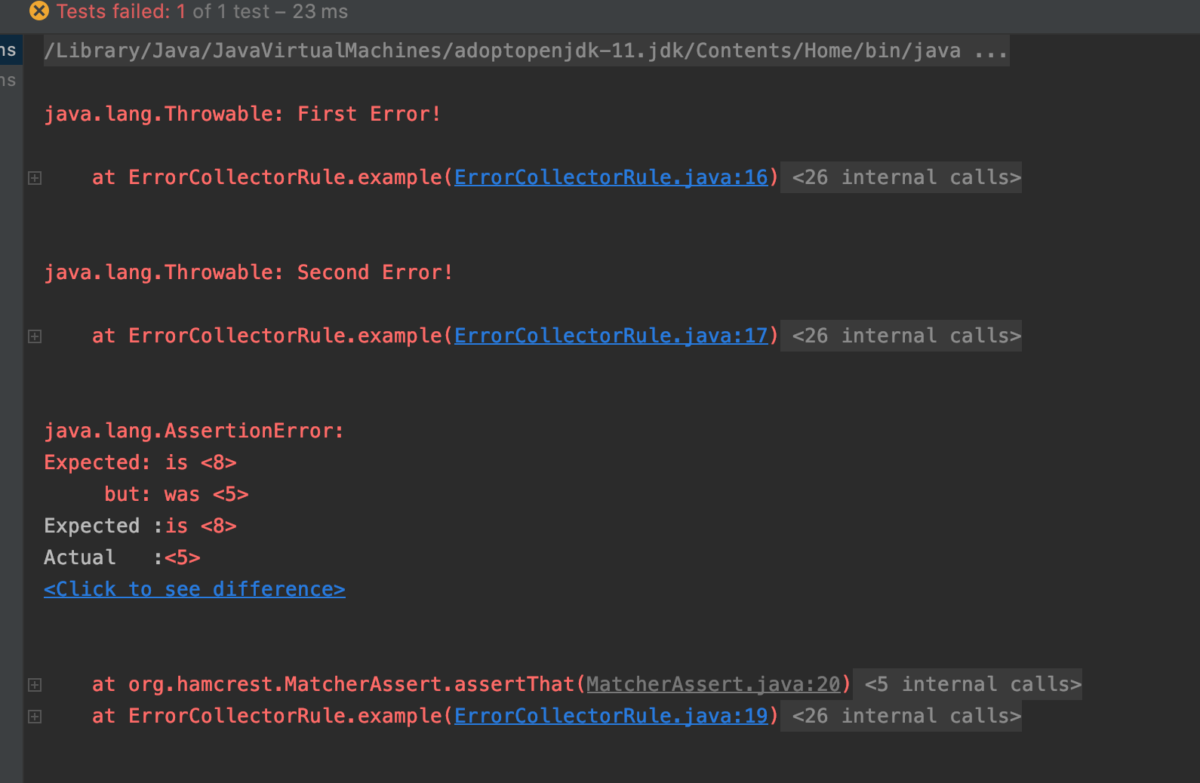Open ErrorCollectorRule.java at line 19
Viewport: 1200px width, 783px height.
(611, 716)
